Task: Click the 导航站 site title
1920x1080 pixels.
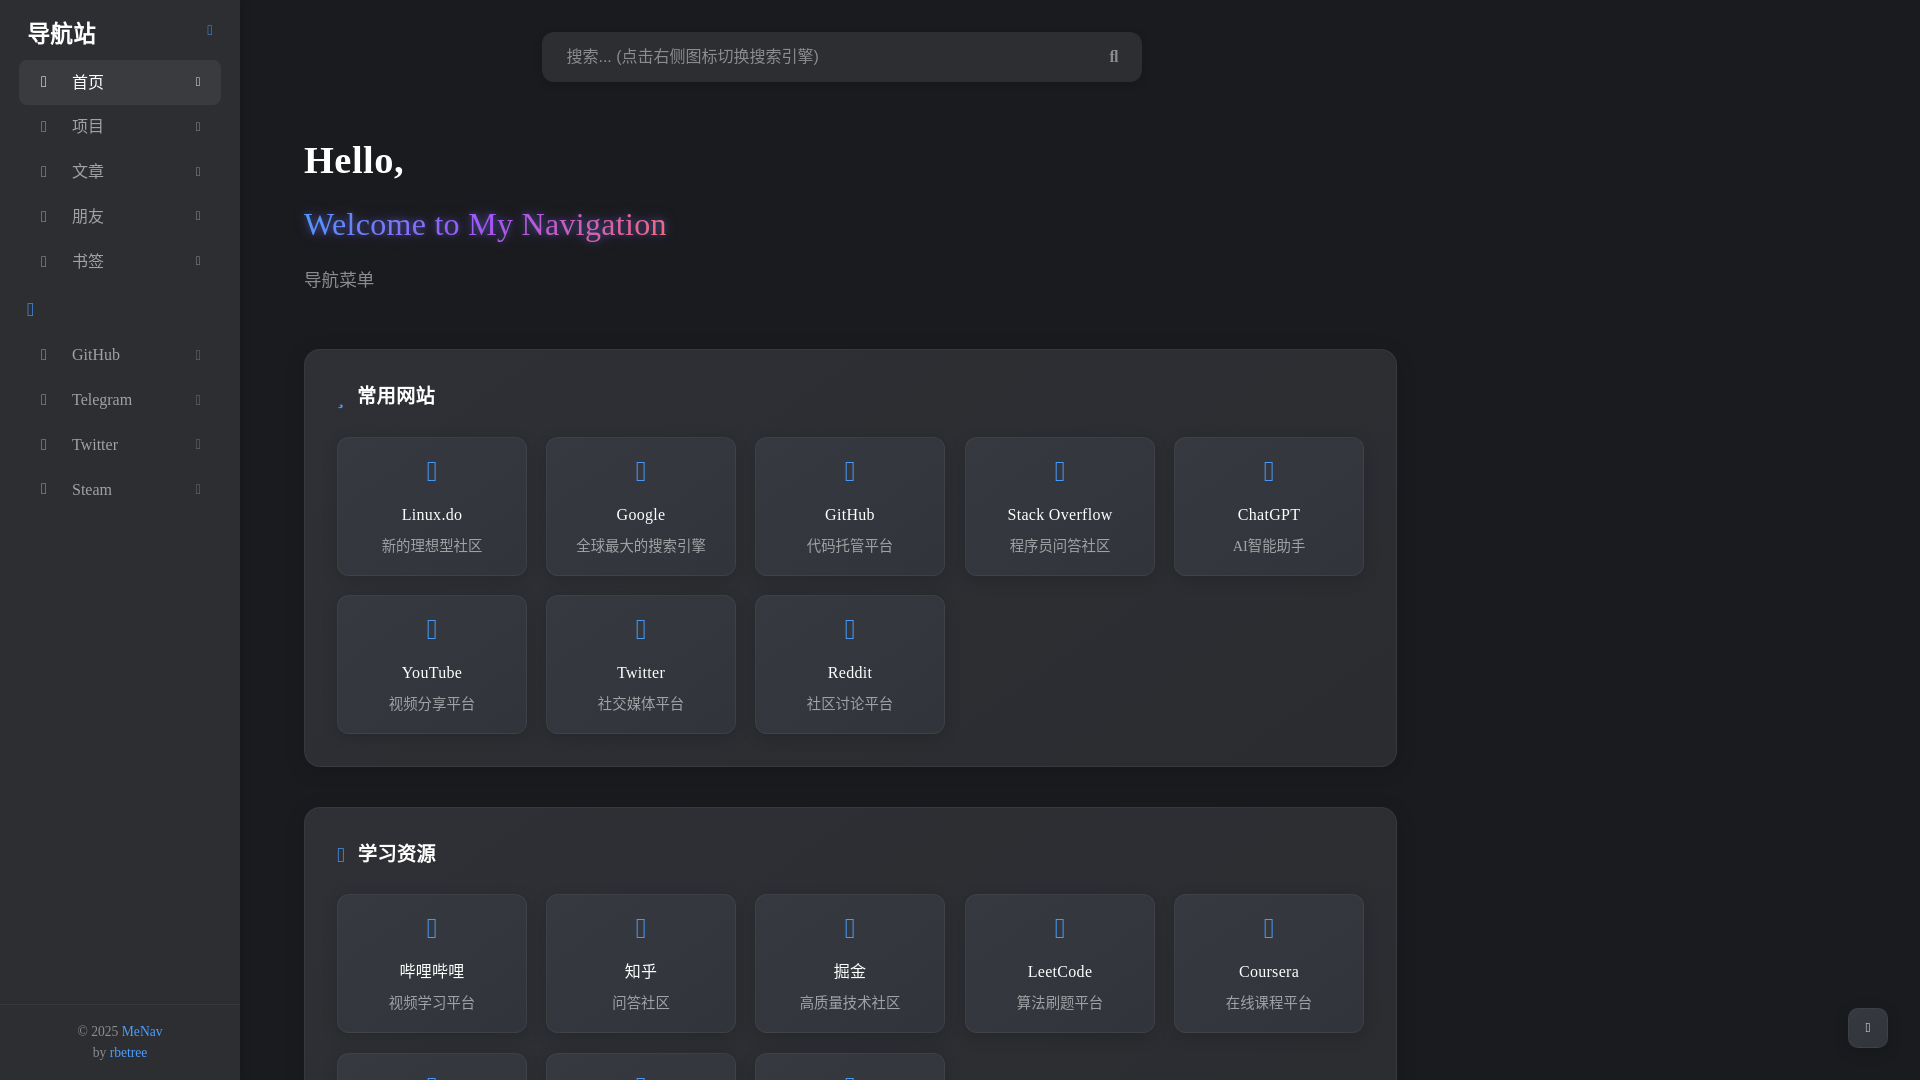Action: (62, 34)
